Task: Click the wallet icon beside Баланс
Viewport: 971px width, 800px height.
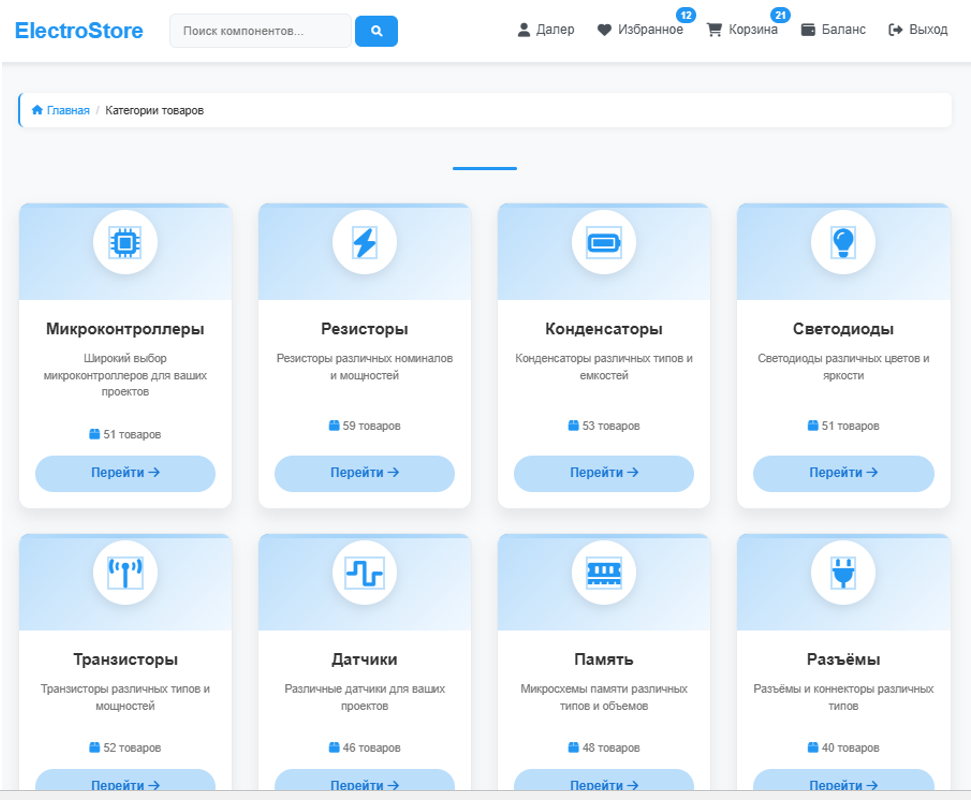Action: pyautogui.click(x=808, y=30)
